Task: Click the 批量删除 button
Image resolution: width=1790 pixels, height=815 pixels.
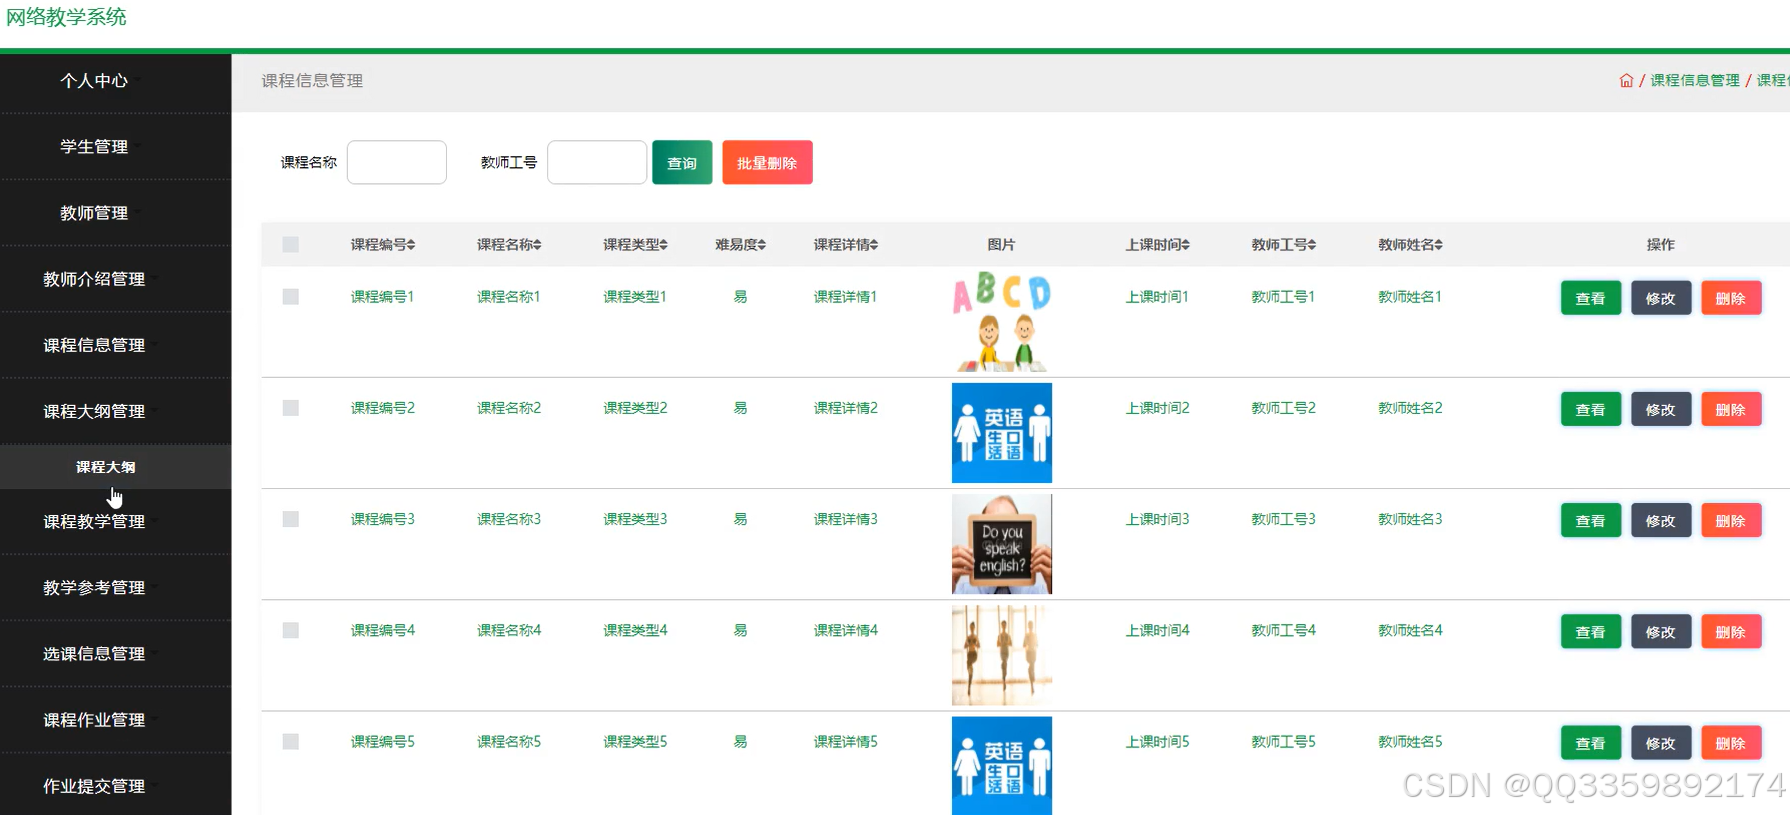Action: (767, 163)
